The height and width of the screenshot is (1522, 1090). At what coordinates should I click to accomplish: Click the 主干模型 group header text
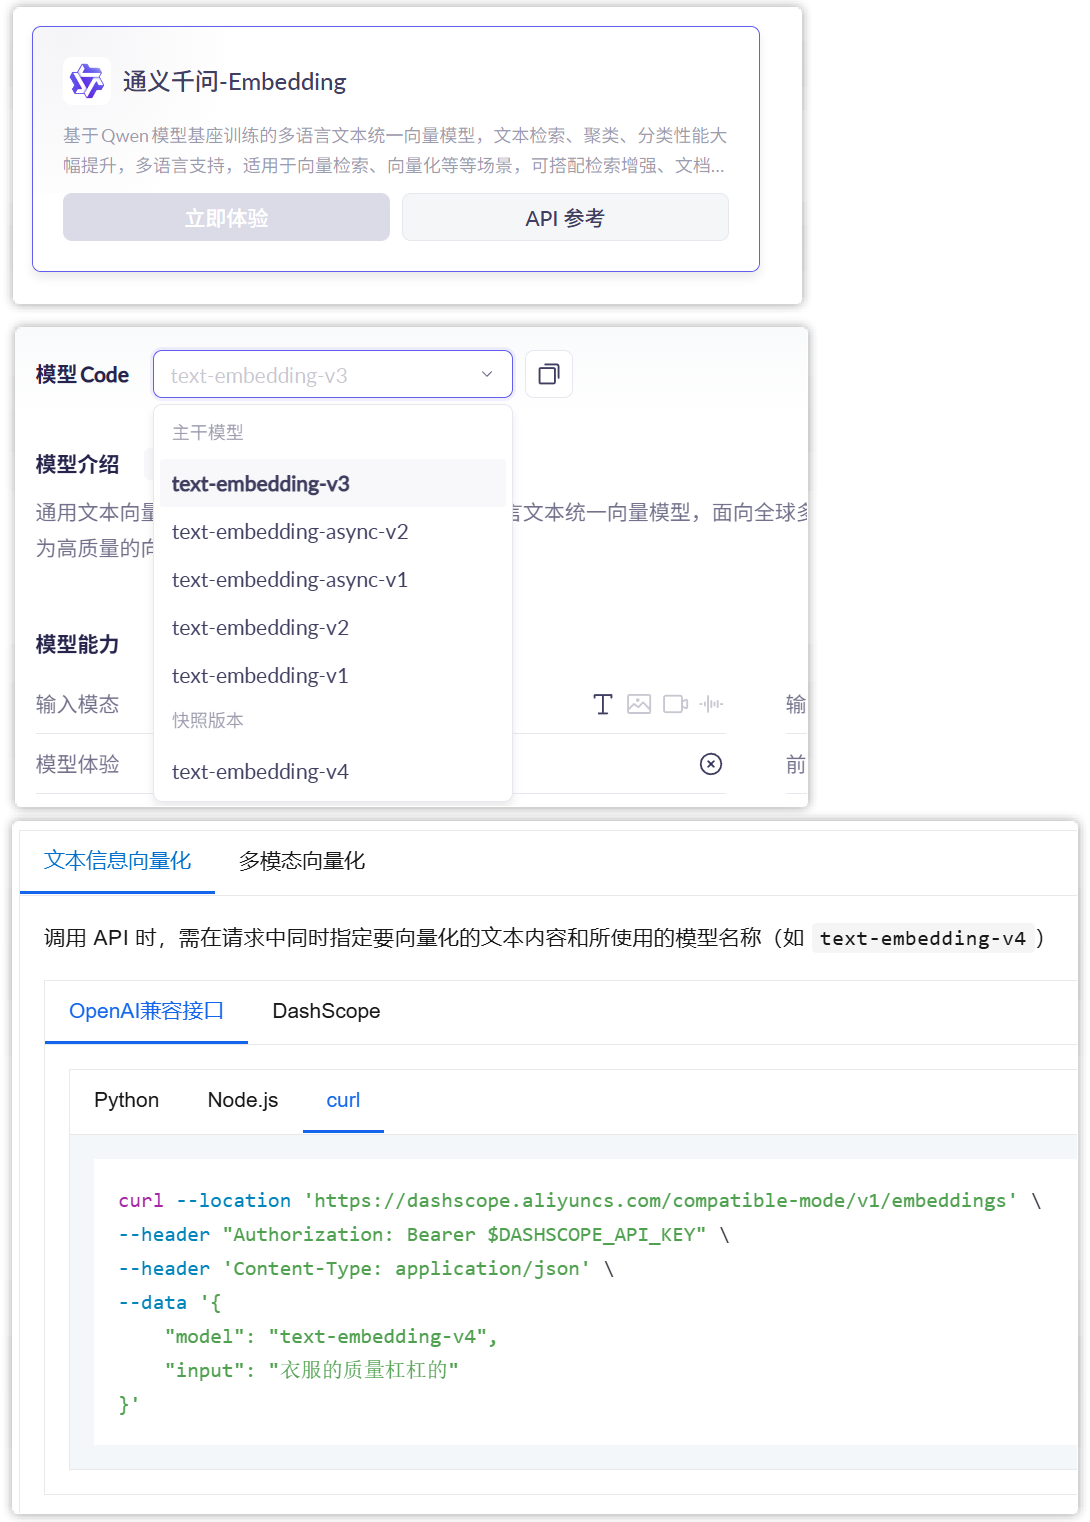[x=208, y=432]
